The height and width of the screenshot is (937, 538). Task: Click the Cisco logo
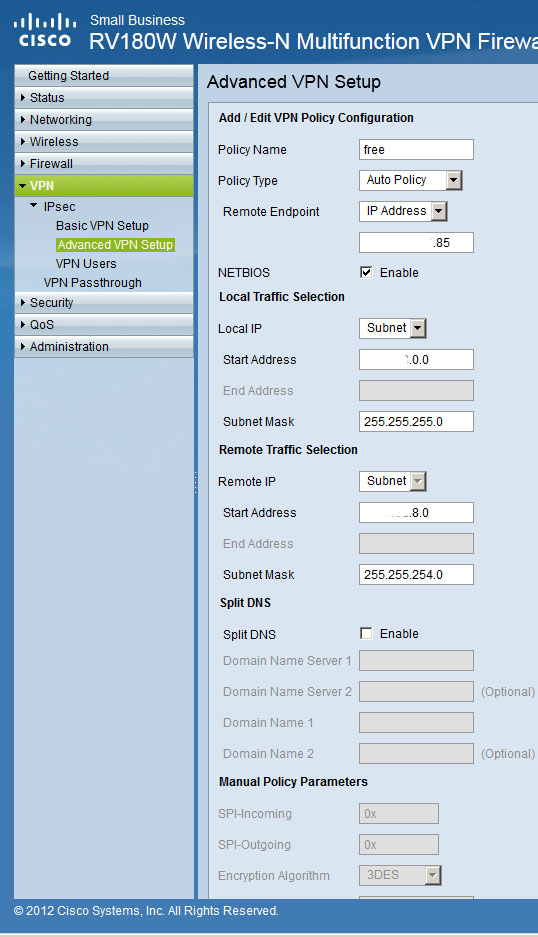45,30
